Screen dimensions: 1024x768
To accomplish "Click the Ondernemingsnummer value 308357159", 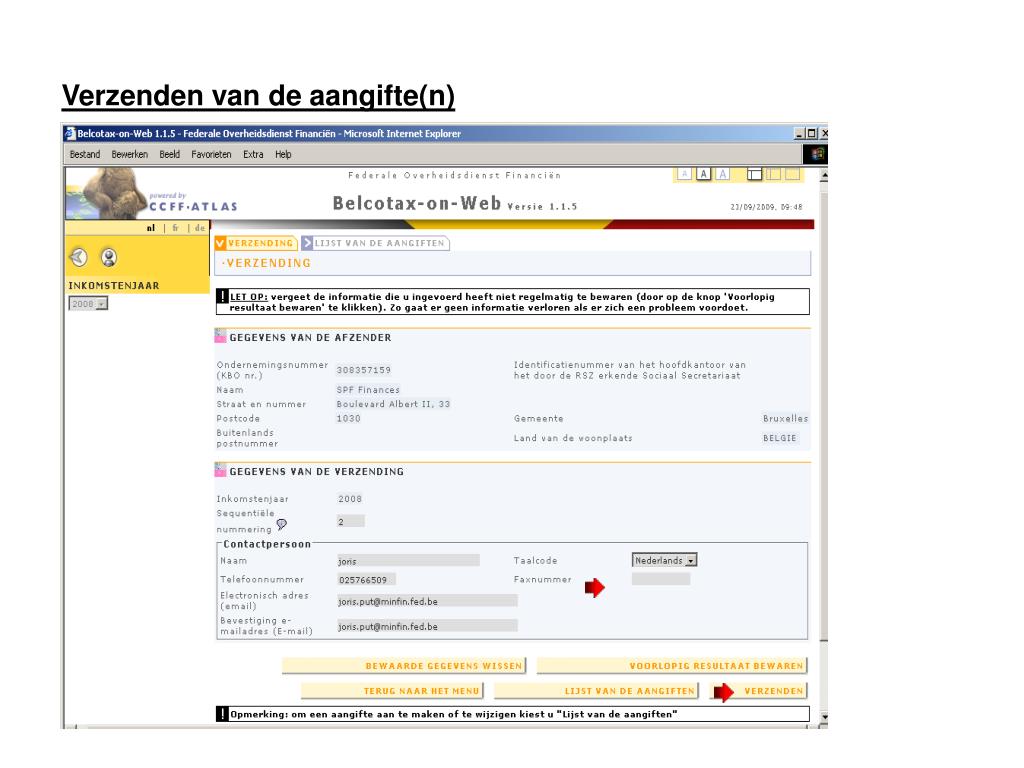I will click(364, 370).
